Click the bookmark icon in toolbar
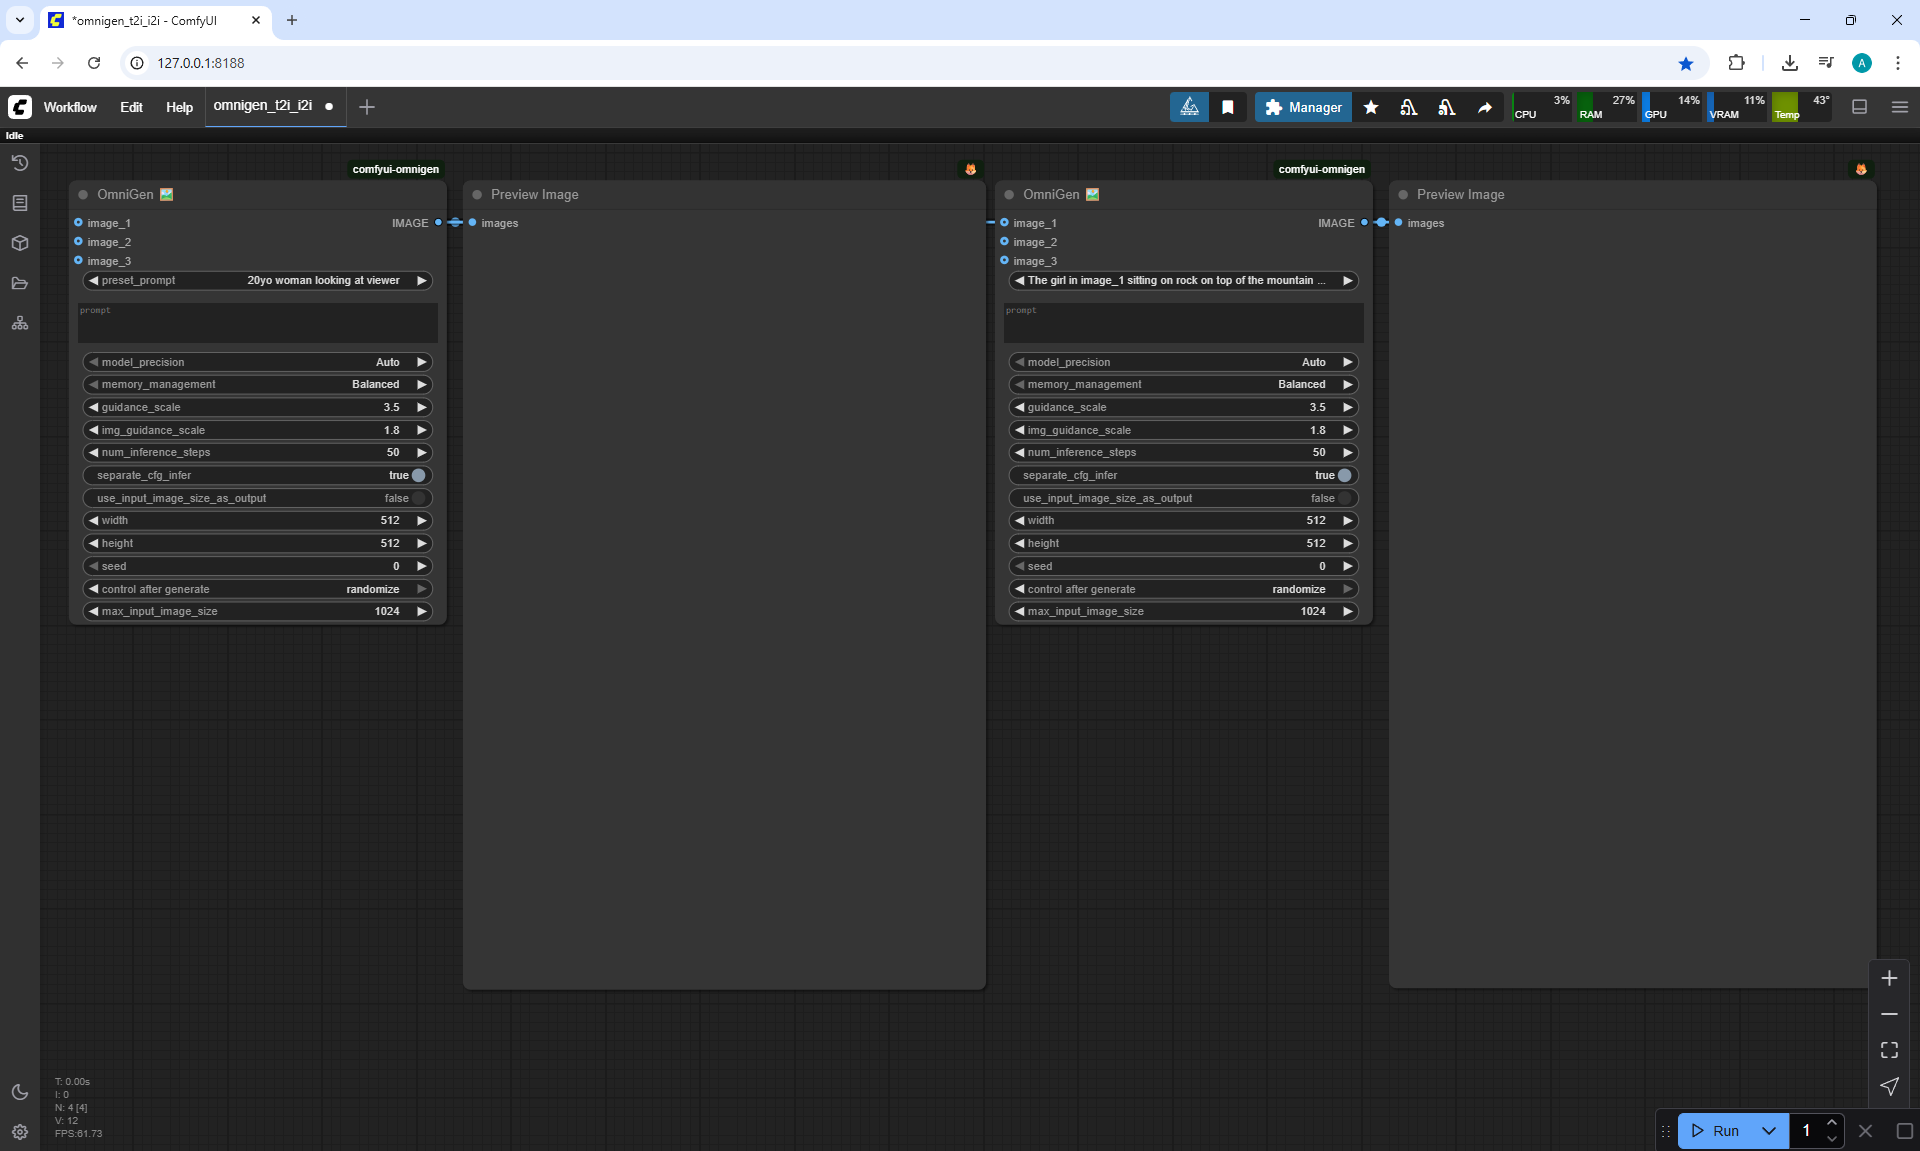Viewport: 1920px width, 1151px height. (x=1228, y=107)
